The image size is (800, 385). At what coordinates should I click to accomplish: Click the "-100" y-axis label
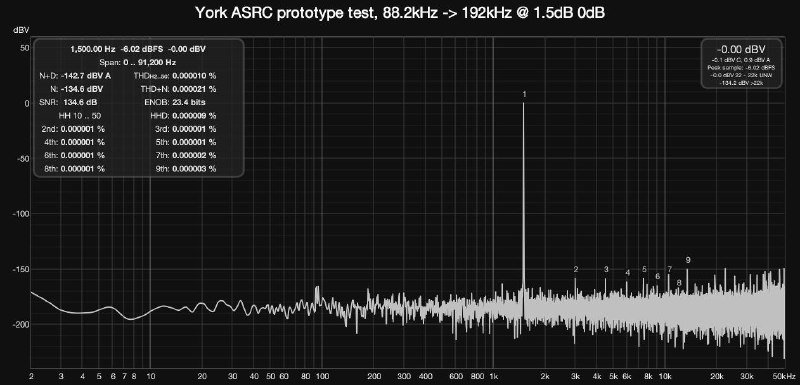(x=21, y=214)
